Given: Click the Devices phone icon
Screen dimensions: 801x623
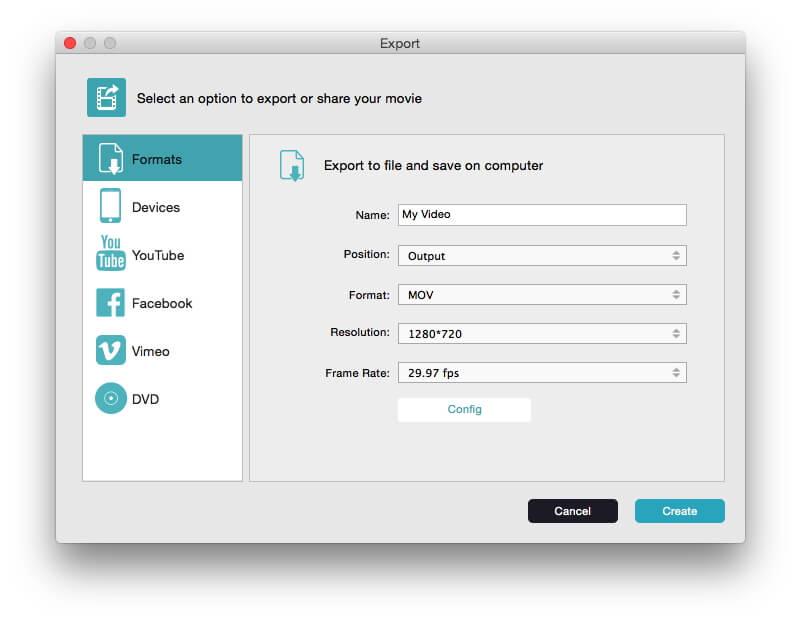Looking at the screenshot, I should [110, 206].
